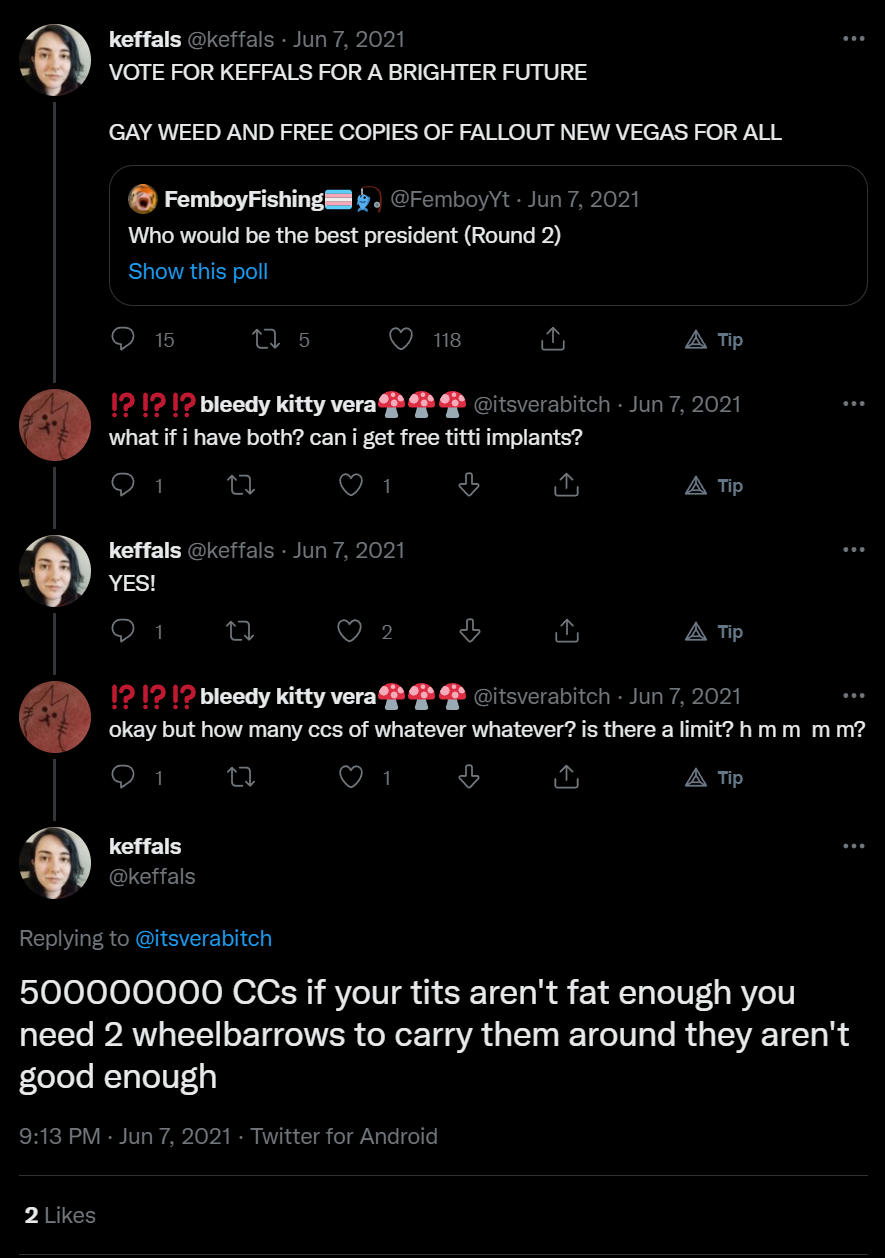Screen dimensions: 885x1258
Task: Share the how many ccs reply
Action: pos(566,778)
